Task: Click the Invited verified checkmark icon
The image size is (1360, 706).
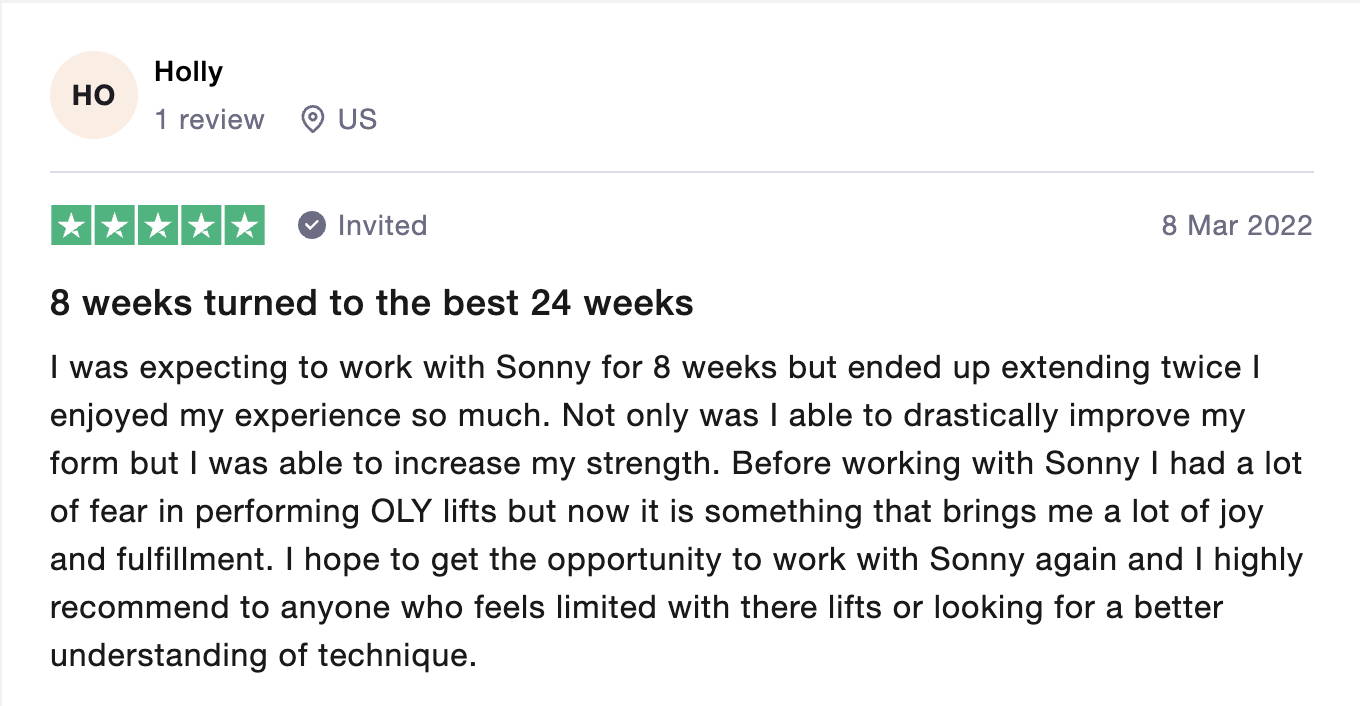Action: 312,226
